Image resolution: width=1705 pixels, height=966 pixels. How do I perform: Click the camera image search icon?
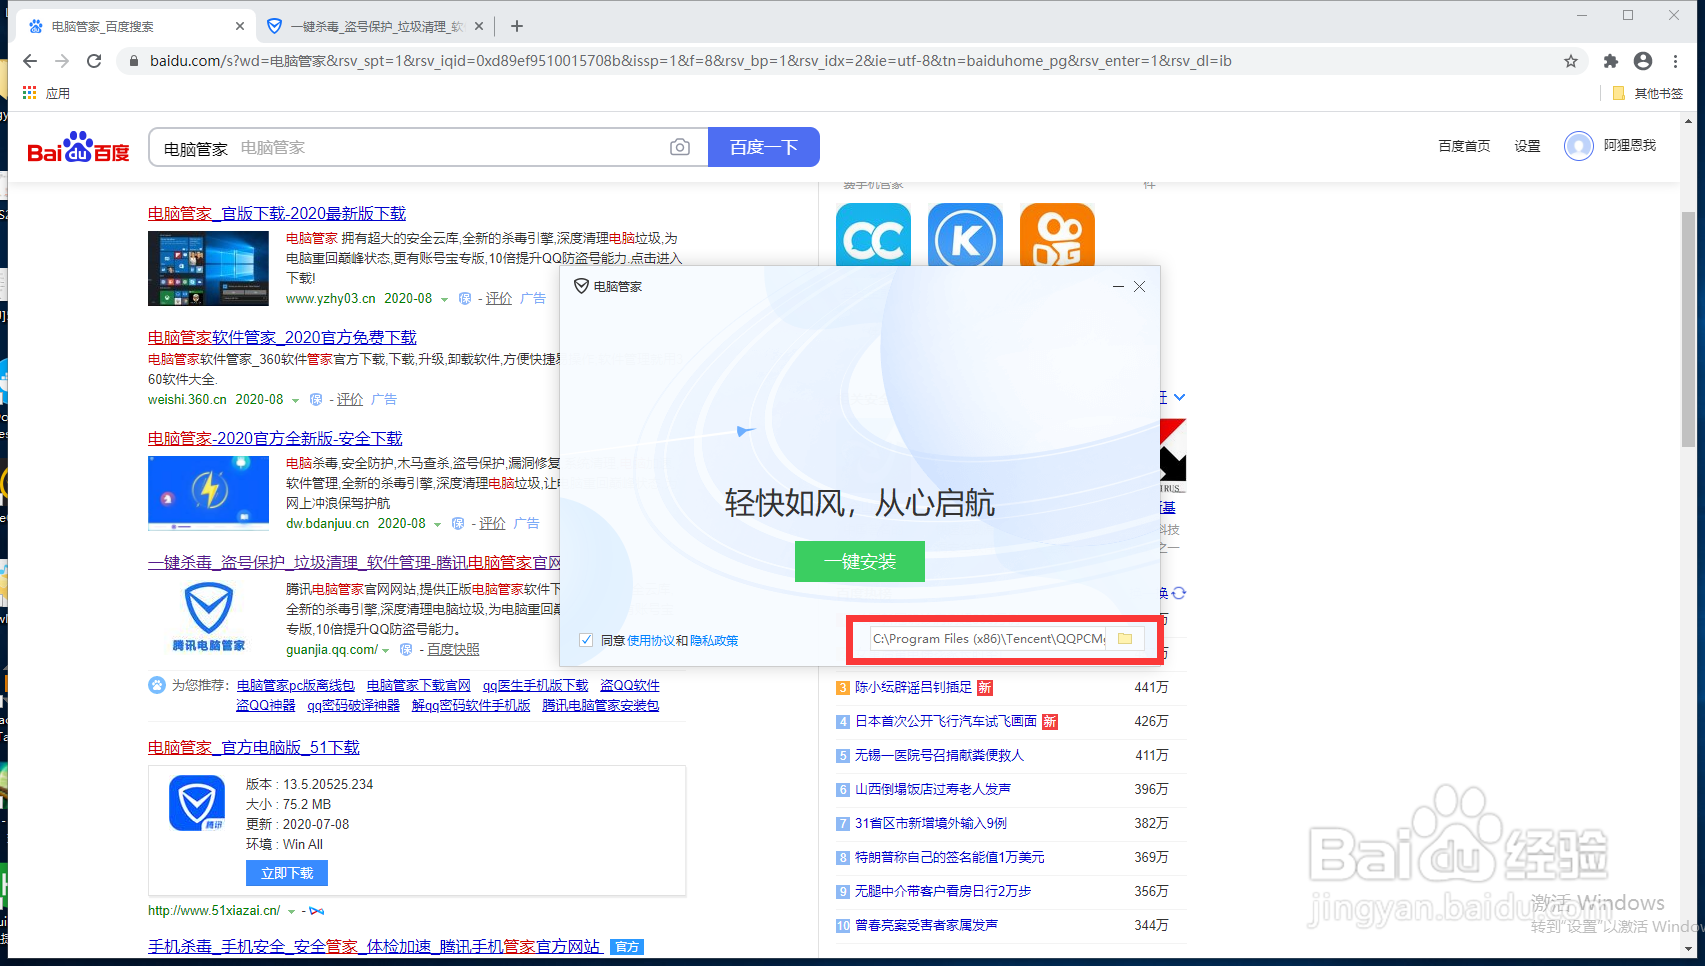click(x=680, y=147)
